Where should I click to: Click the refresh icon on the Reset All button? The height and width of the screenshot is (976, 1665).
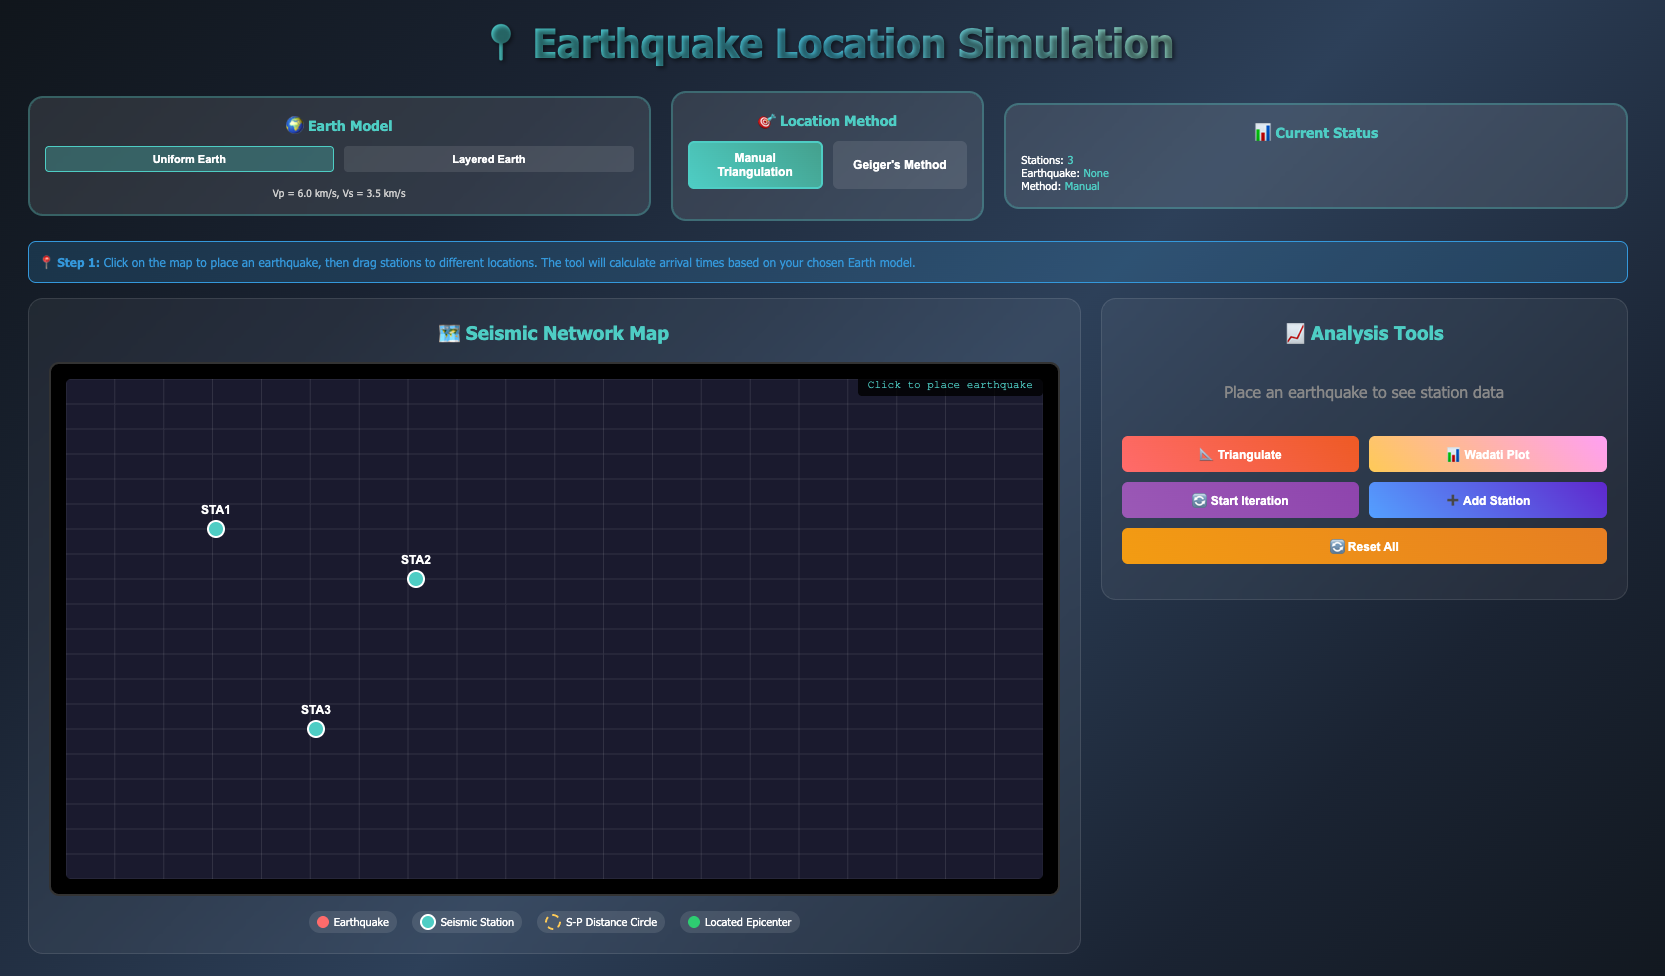point(1335,546)
